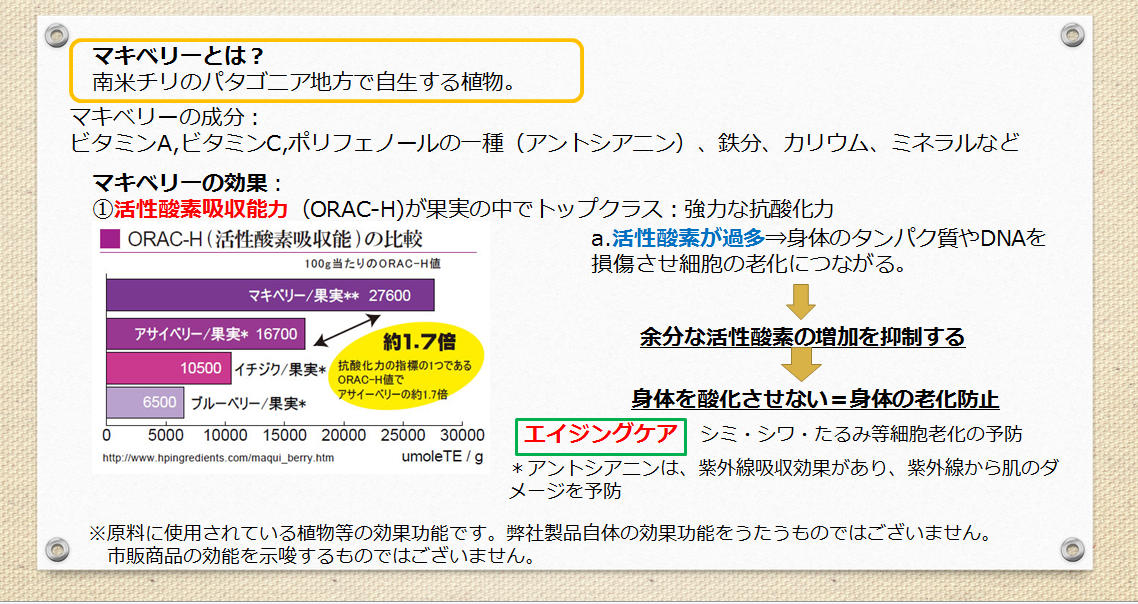Select the blue 活性酸素が過多 text
Screen dimensions: 1138x604
pyautogui.click(x=686, y=238)
